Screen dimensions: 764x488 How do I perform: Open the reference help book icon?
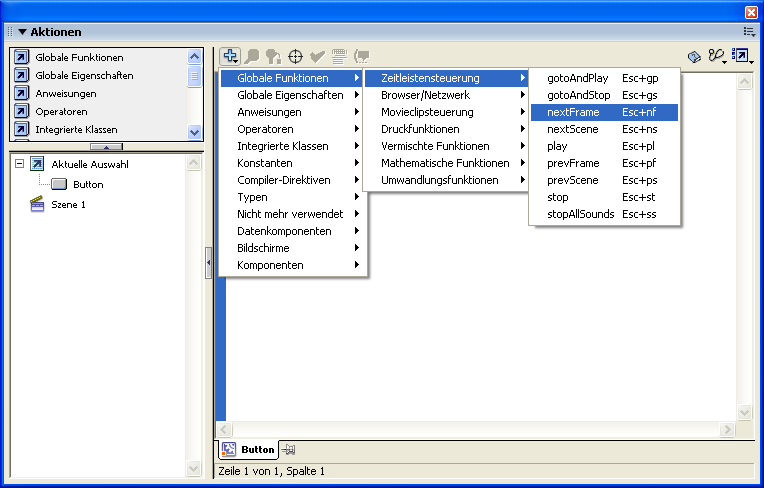[694, 57]
